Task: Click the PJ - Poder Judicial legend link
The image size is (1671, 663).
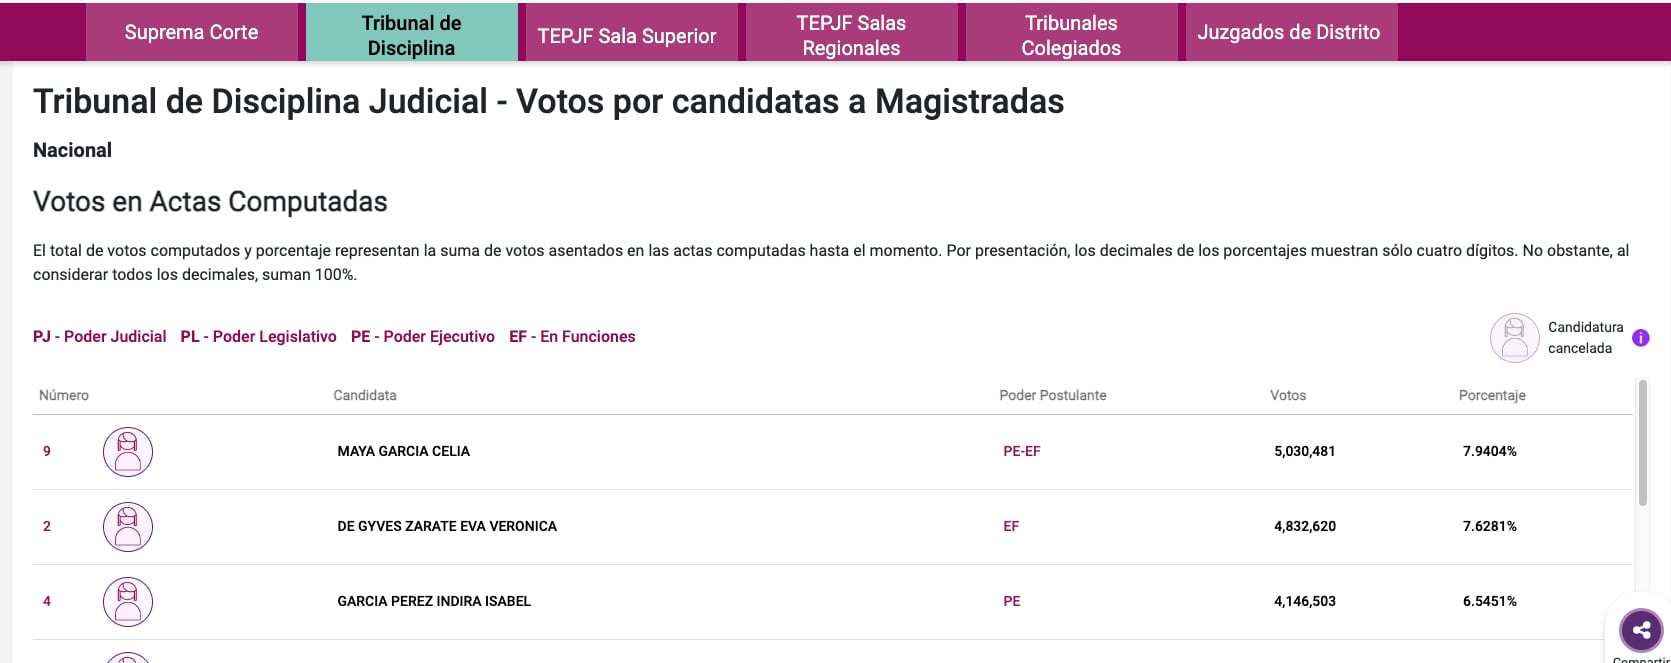Action: tap(100, 336)
